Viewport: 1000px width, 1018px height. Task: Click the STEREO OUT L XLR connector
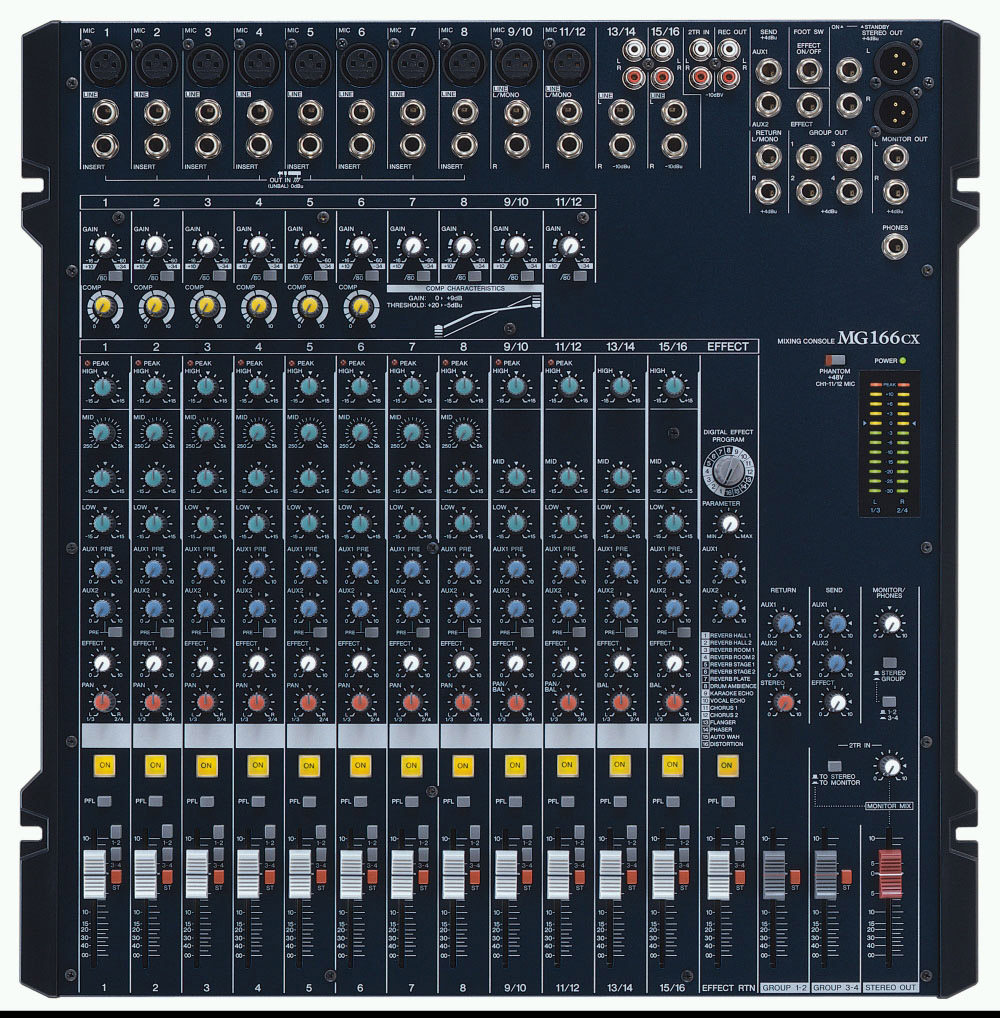pos(895,63)
